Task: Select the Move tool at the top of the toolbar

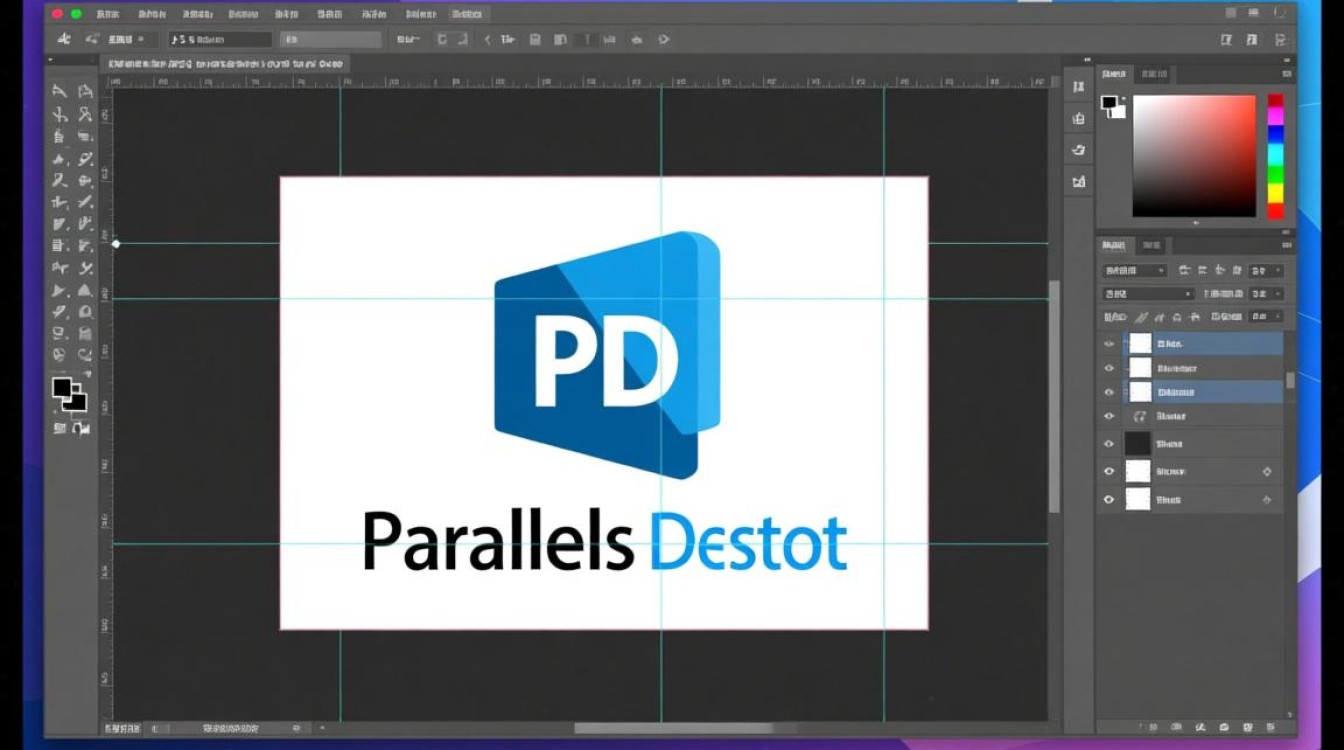Action: click(x=60, y=91)
